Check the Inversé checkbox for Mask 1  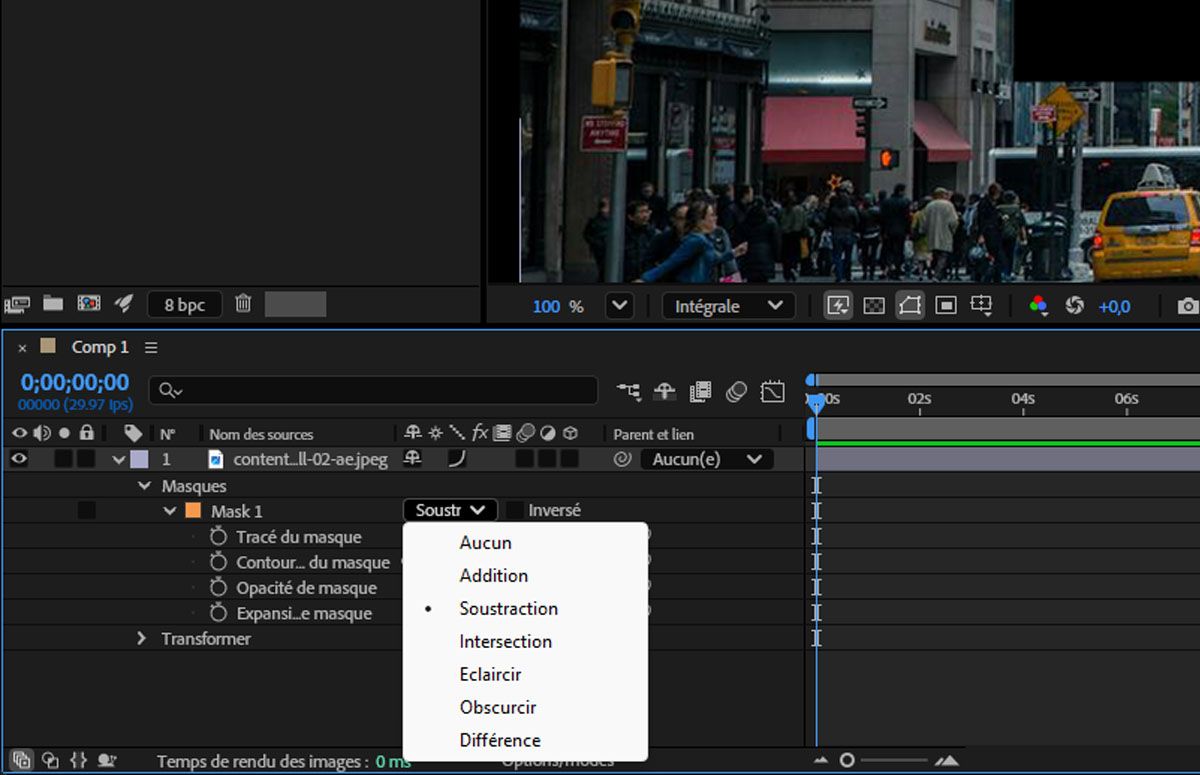click(x=514, y=510)
